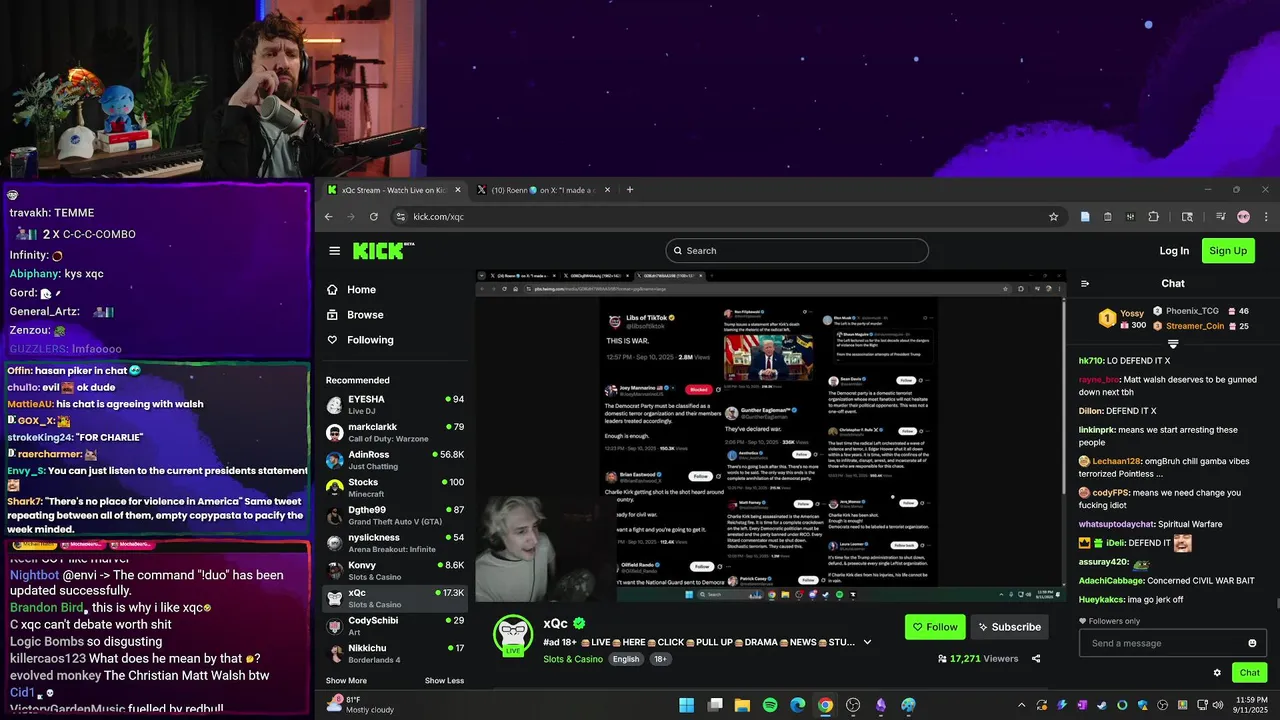This screenshot has height=720, width=1280.
Task: Follow the xQc channel
Action: coord(935,627)
